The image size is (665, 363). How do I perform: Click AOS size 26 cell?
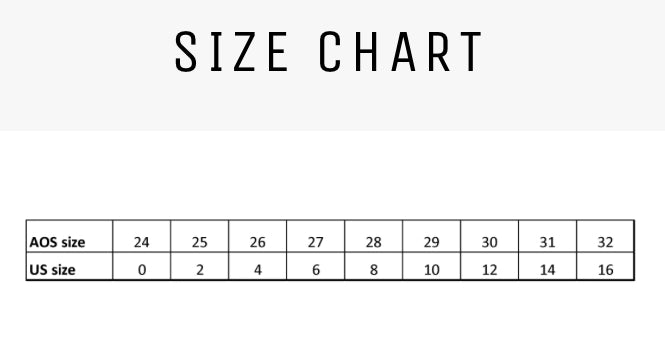(258, 236)
